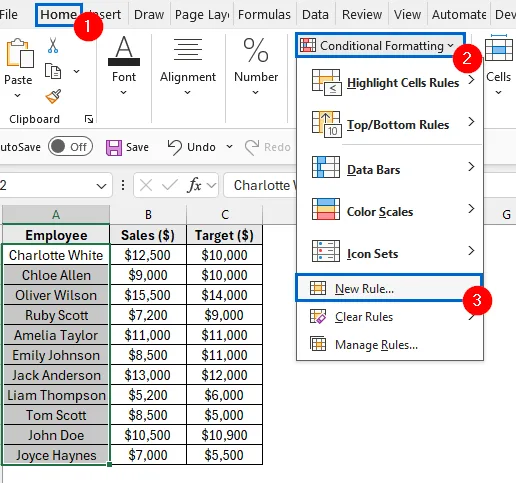Screen dimensions: 516x483
Task: Click the Enter checkmark in formula bar
Action: (x=170, y=185)
